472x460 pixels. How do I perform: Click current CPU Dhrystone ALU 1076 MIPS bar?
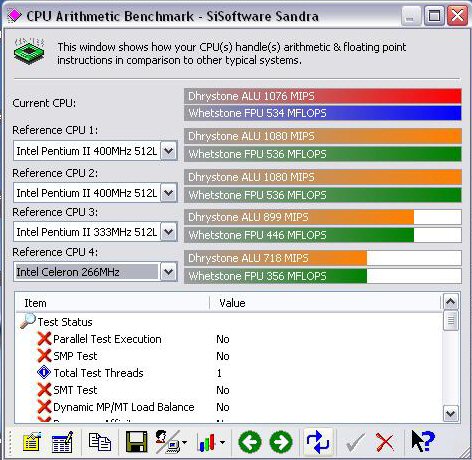(323, 96)
